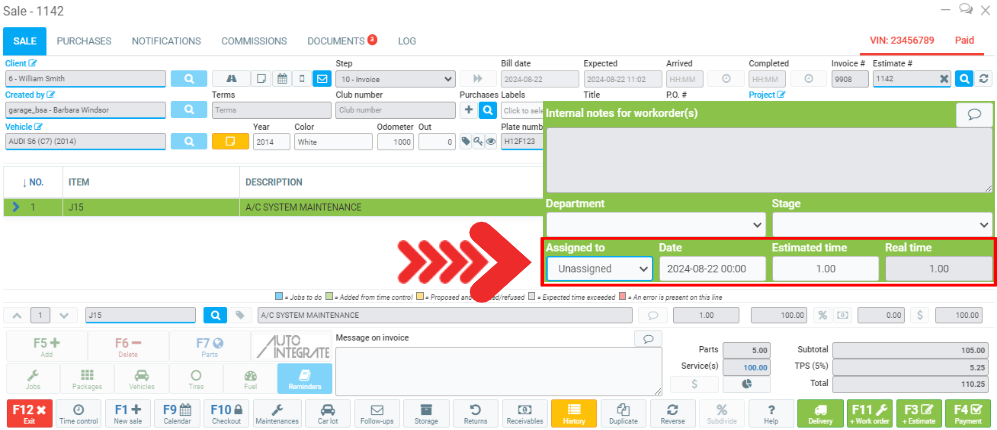Image resolution: width=997 pixels, height=430 pixels.
Task: Open the Stage dropdown
Action: coord(881,223)
